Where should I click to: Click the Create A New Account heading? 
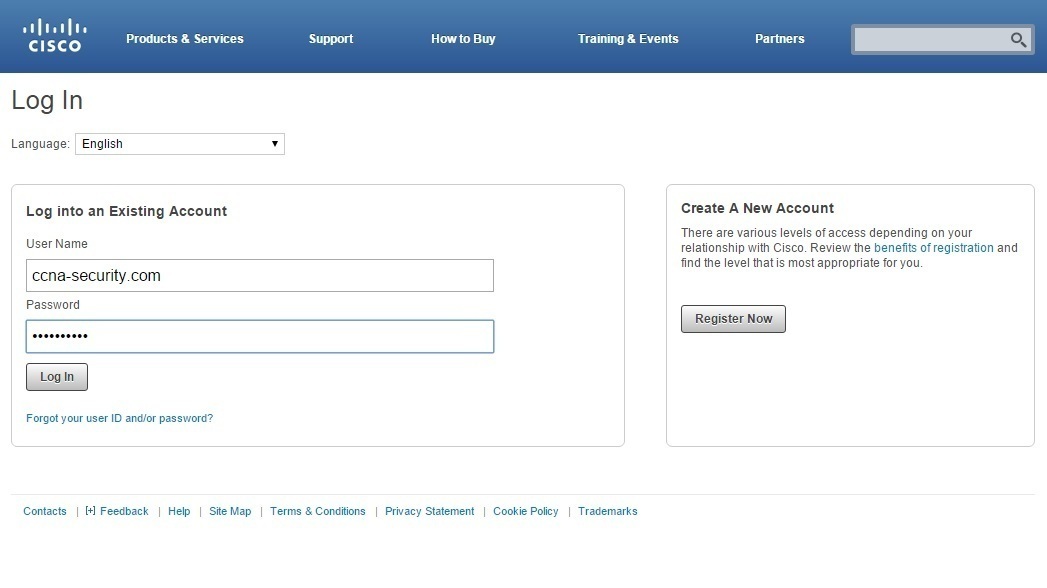[757, 208]
